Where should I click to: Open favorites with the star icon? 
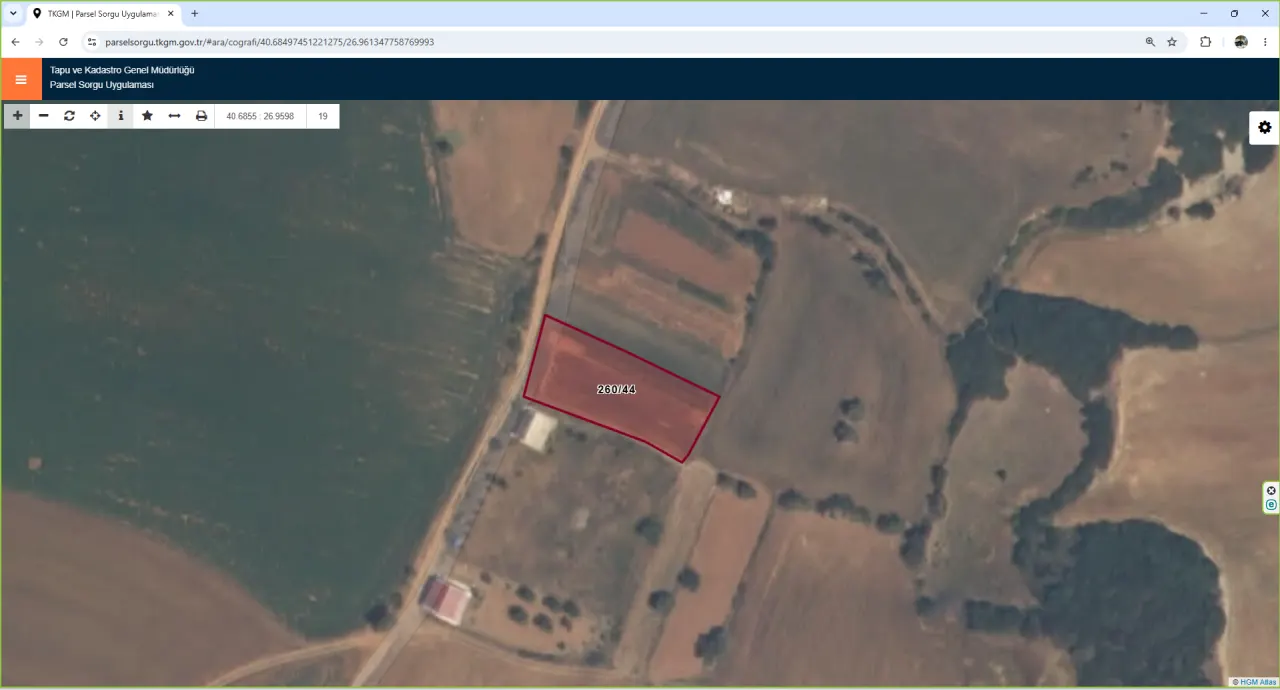pos(147,116)
